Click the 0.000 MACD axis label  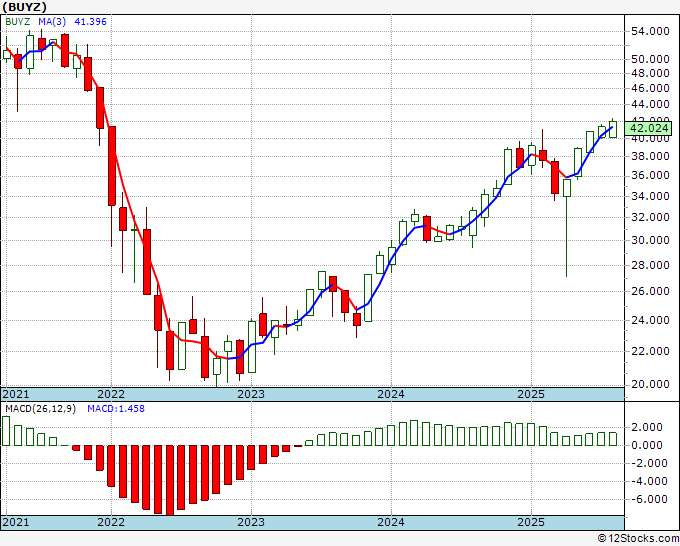(x=646, y=445)
